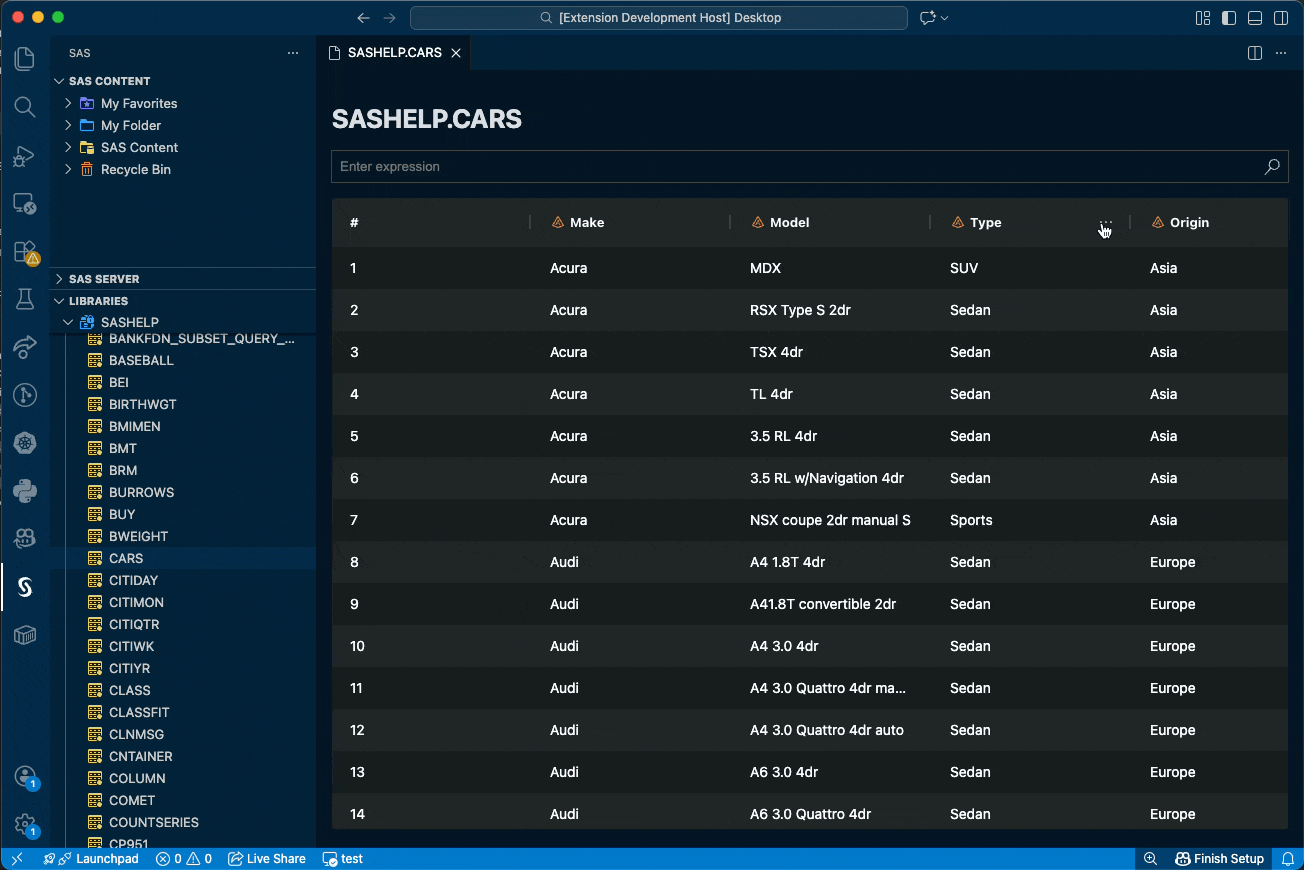Viewport: 1304px width, 870px height.
Task: Expand the SAS SERVER section
Action: [x=59, y=279]
